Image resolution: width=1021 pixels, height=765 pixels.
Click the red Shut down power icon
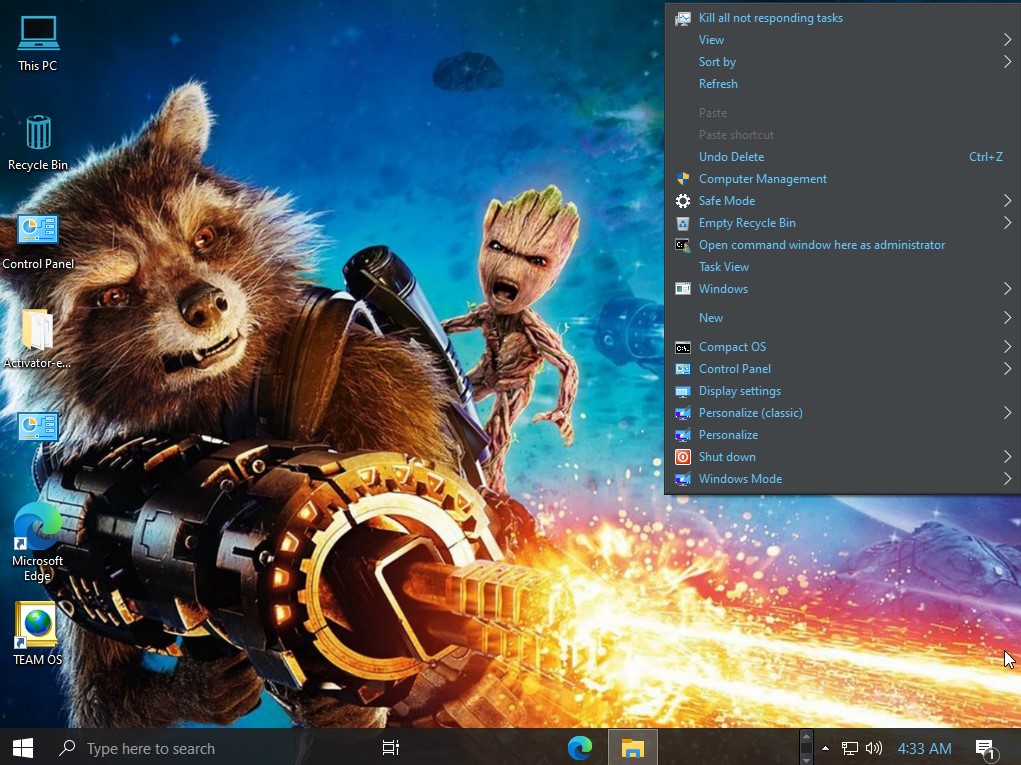click(682, 457)
